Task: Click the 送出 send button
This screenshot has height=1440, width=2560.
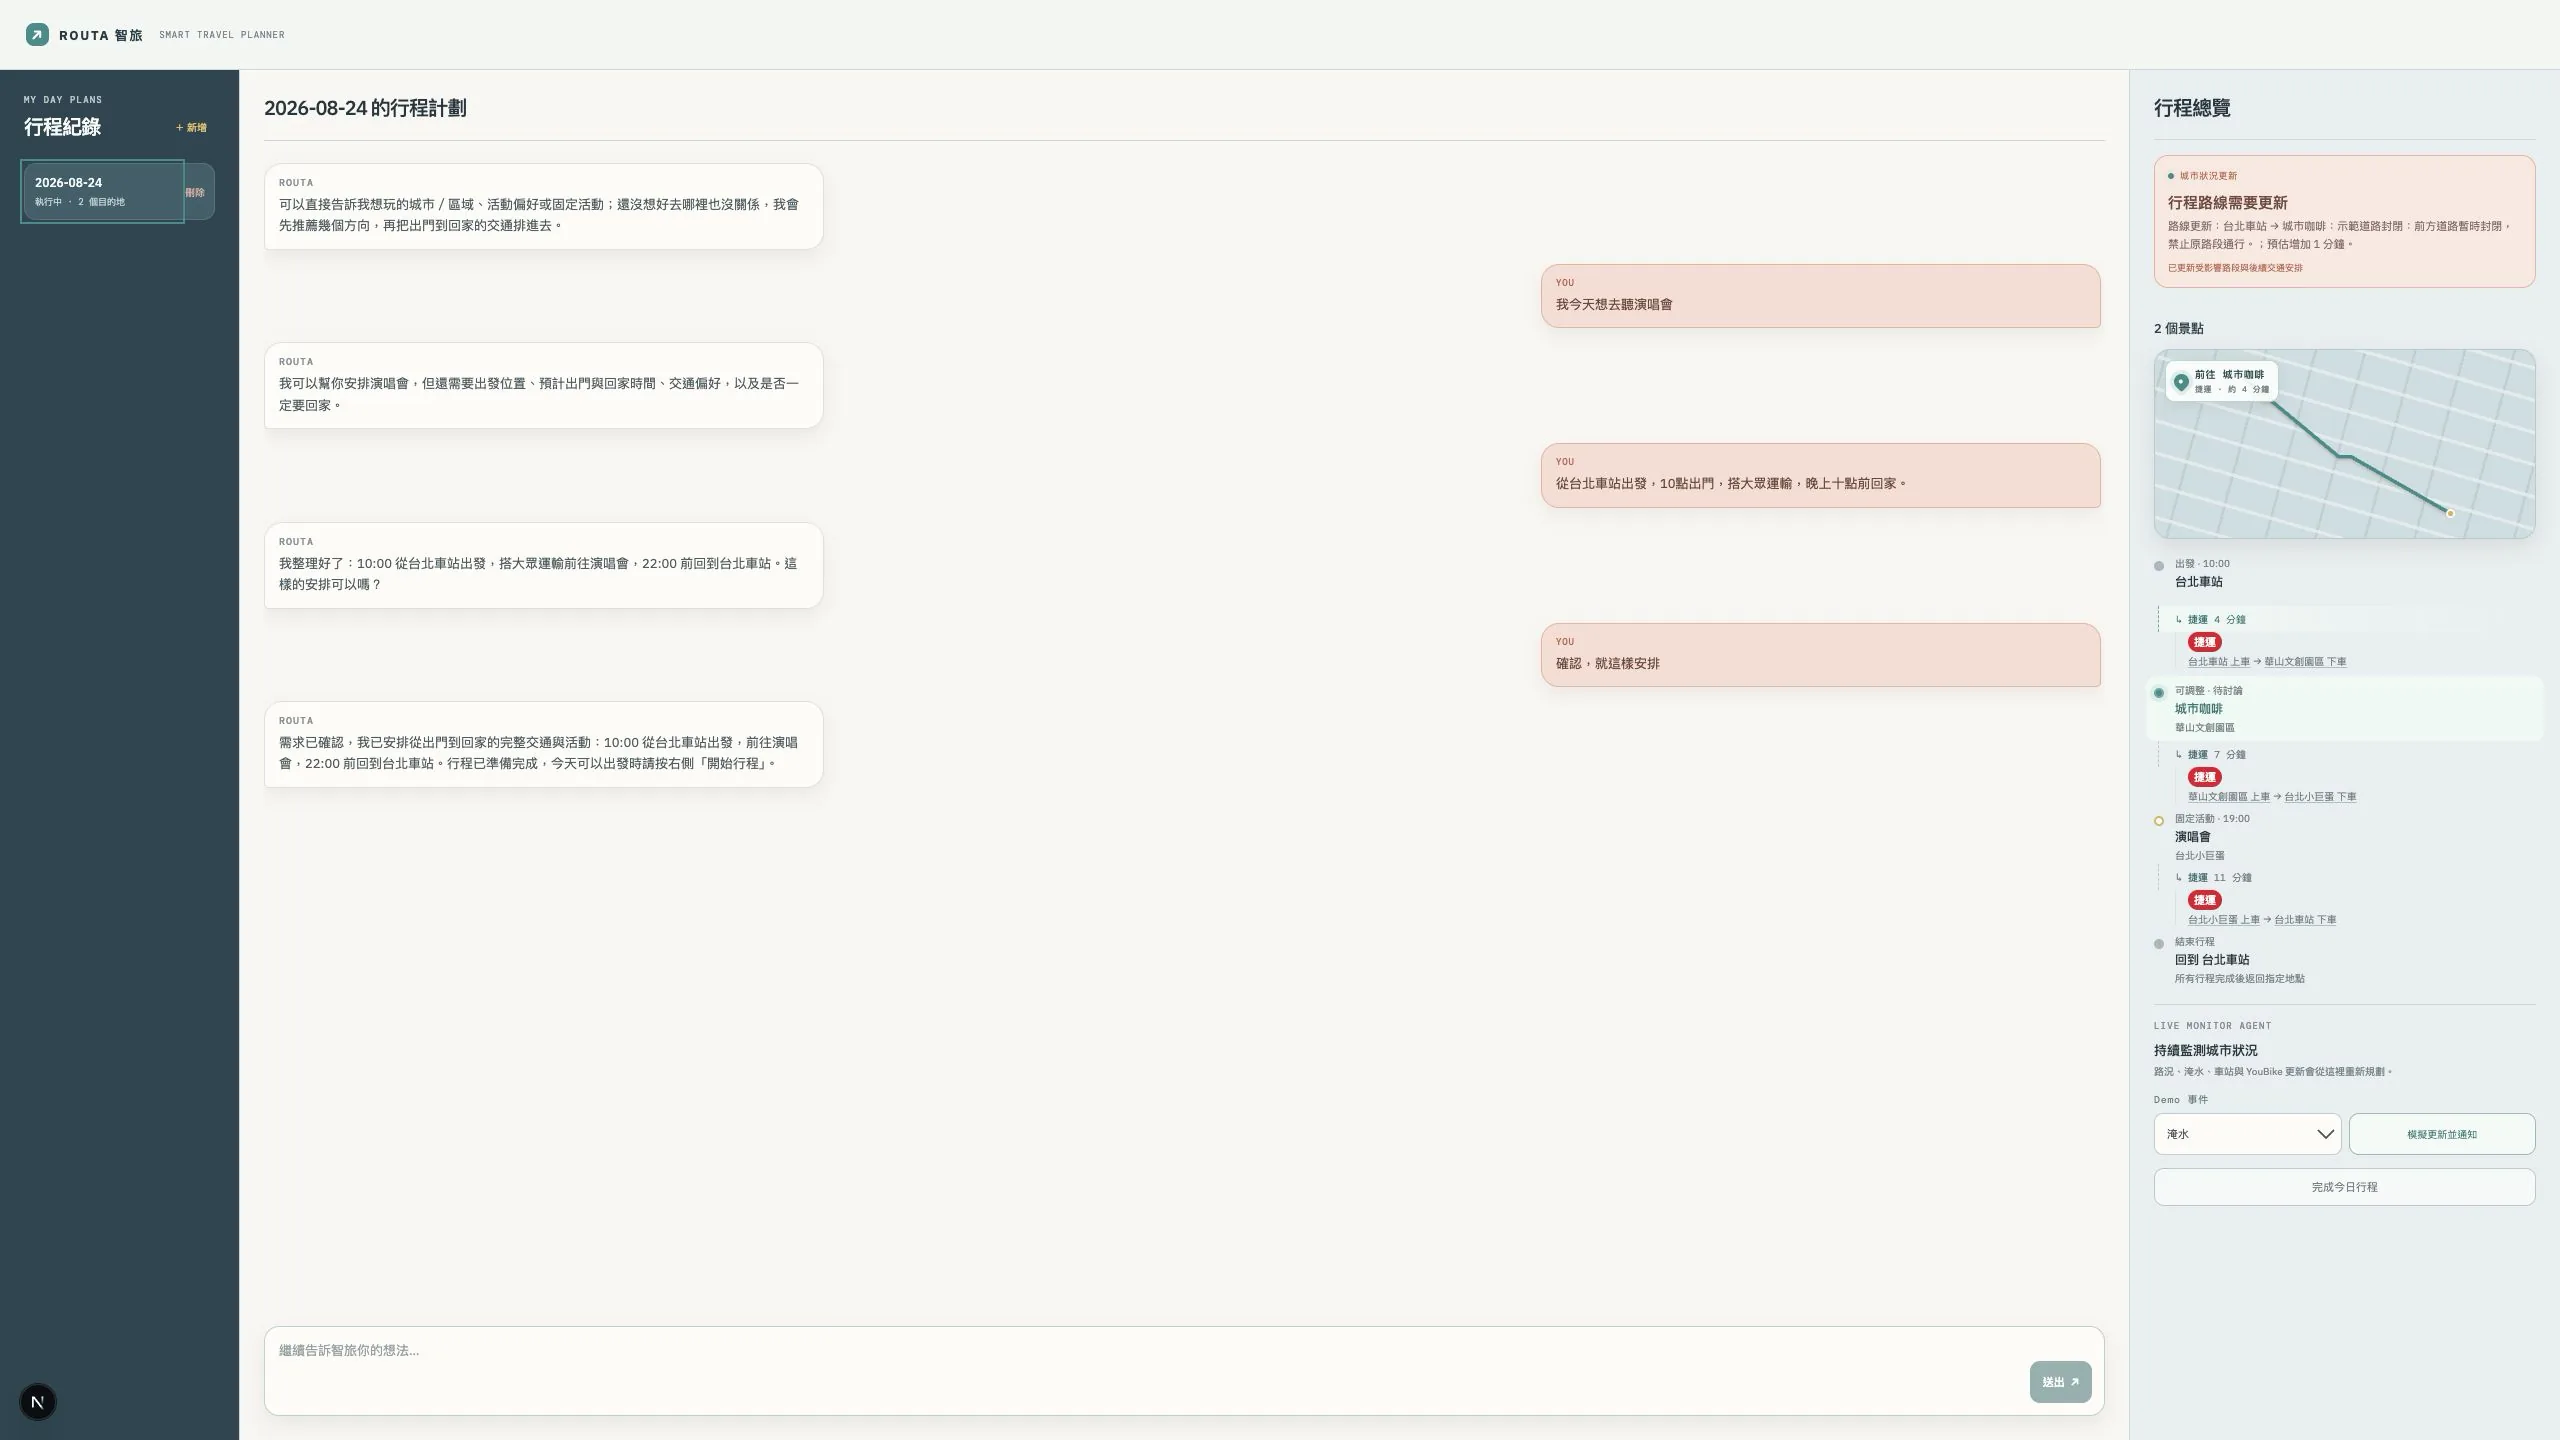Action: point(2060,1382)
